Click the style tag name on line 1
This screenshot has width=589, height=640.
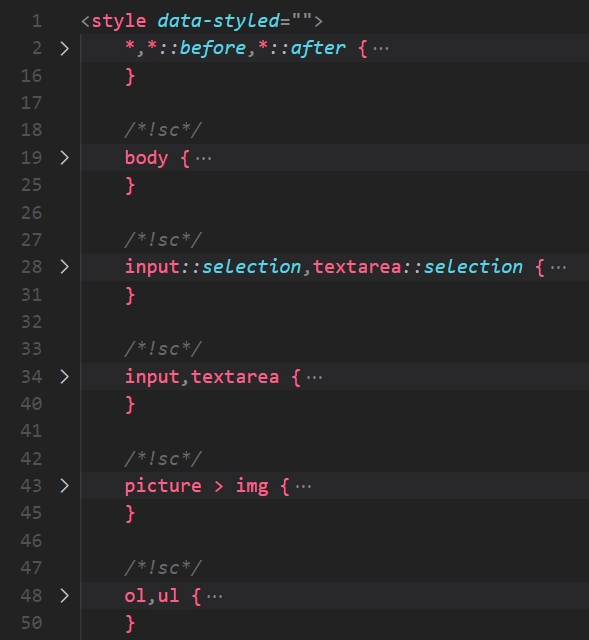119,21
